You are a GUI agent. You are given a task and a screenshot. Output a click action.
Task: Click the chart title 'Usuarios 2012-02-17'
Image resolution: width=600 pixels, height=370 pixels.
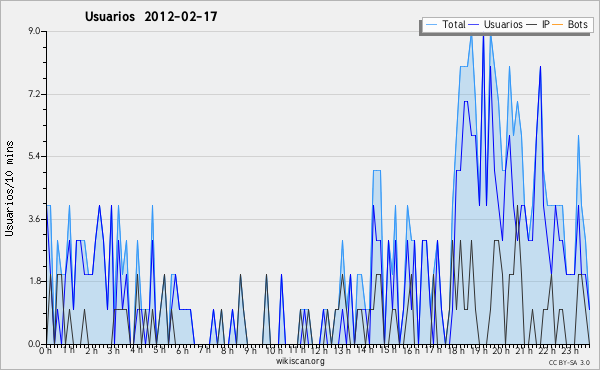coord(151,16)
